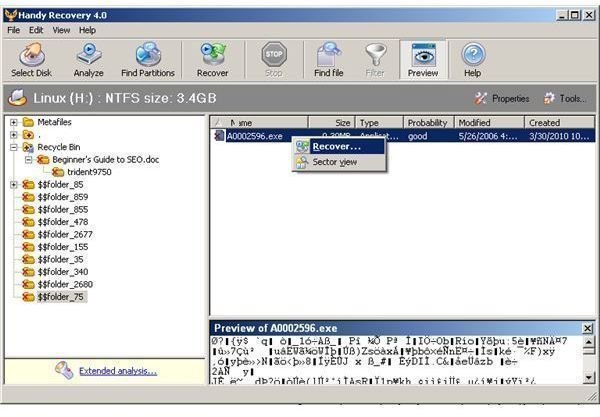The width and height of the screenshot is (600, 417).
Task: Toggle the Preview pane button
Action: point(423,60)
